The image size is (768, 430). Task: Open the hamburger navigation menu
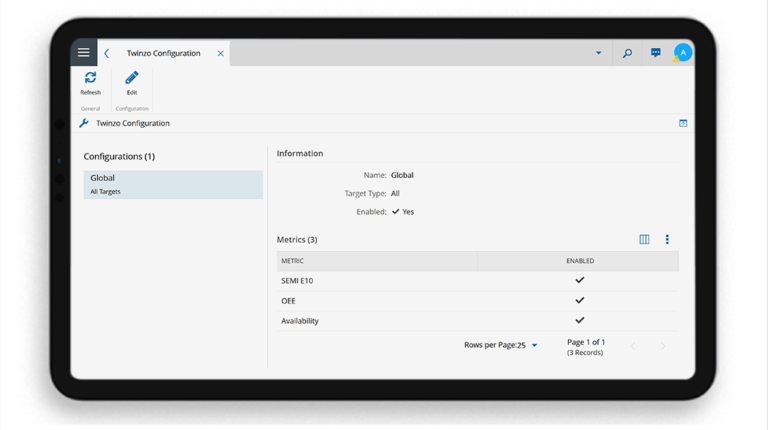84,53
